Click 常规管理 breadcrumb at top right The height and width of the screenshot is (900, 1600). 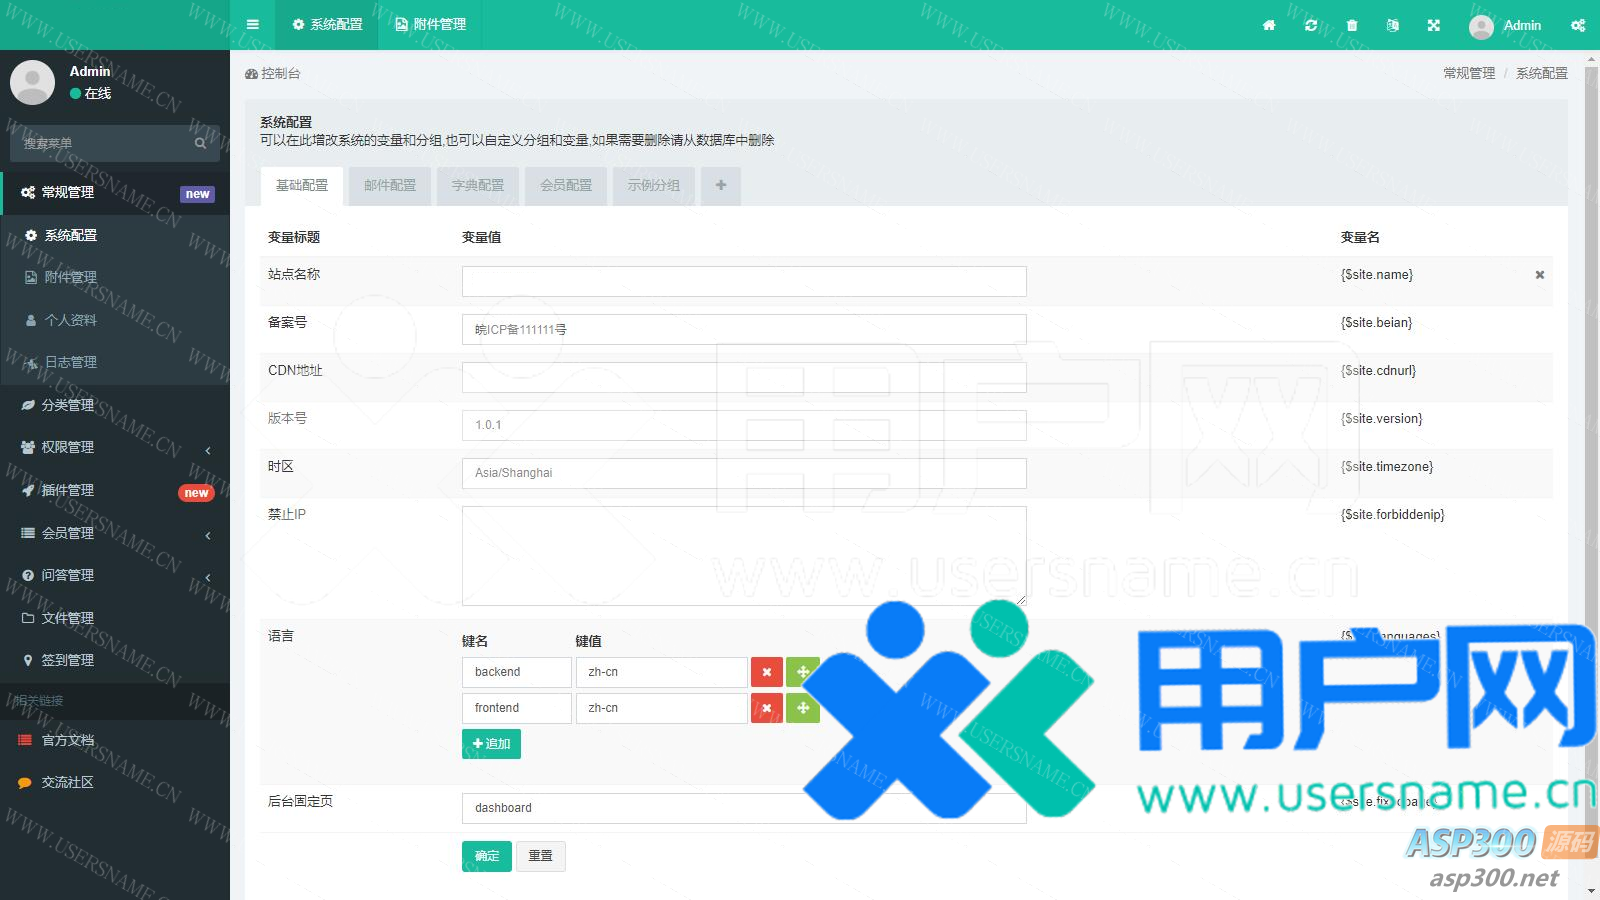(x=1469, y=73)
